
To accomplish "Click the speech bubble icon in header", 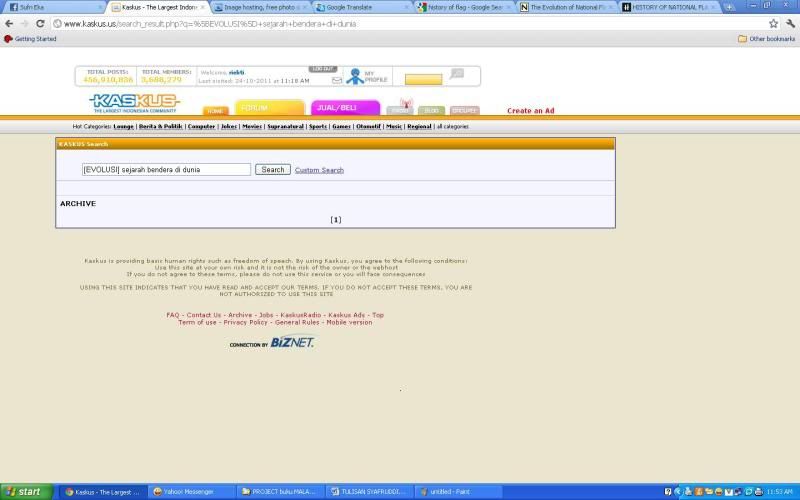I will (x=457, y=74).
